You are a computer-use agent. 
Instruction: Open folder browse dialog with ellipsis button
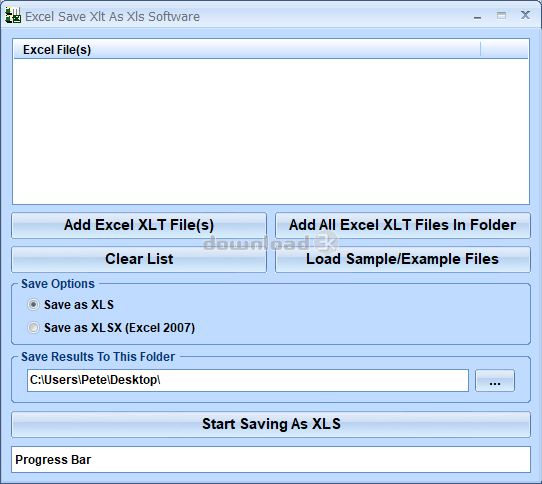(495, 381)
